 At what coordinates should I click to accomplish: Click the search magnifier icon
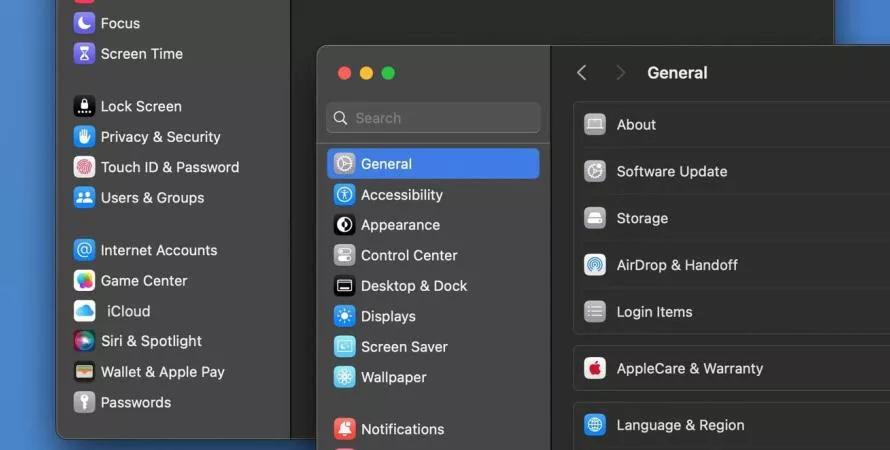click(341, 118)
